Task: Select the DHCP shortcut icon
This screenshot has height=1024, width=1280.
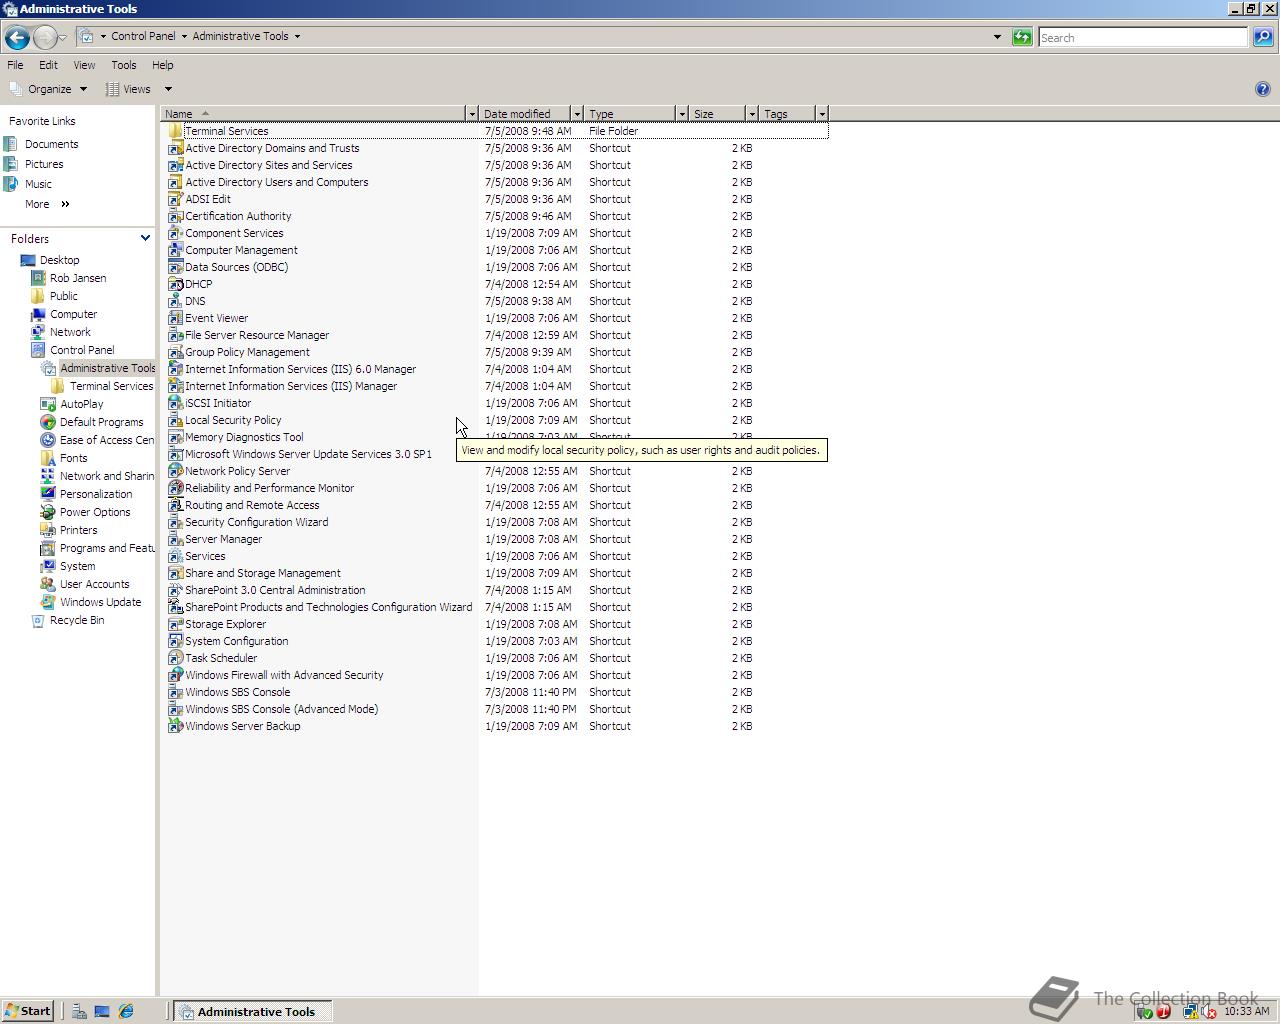Action: tap(175, 284)
